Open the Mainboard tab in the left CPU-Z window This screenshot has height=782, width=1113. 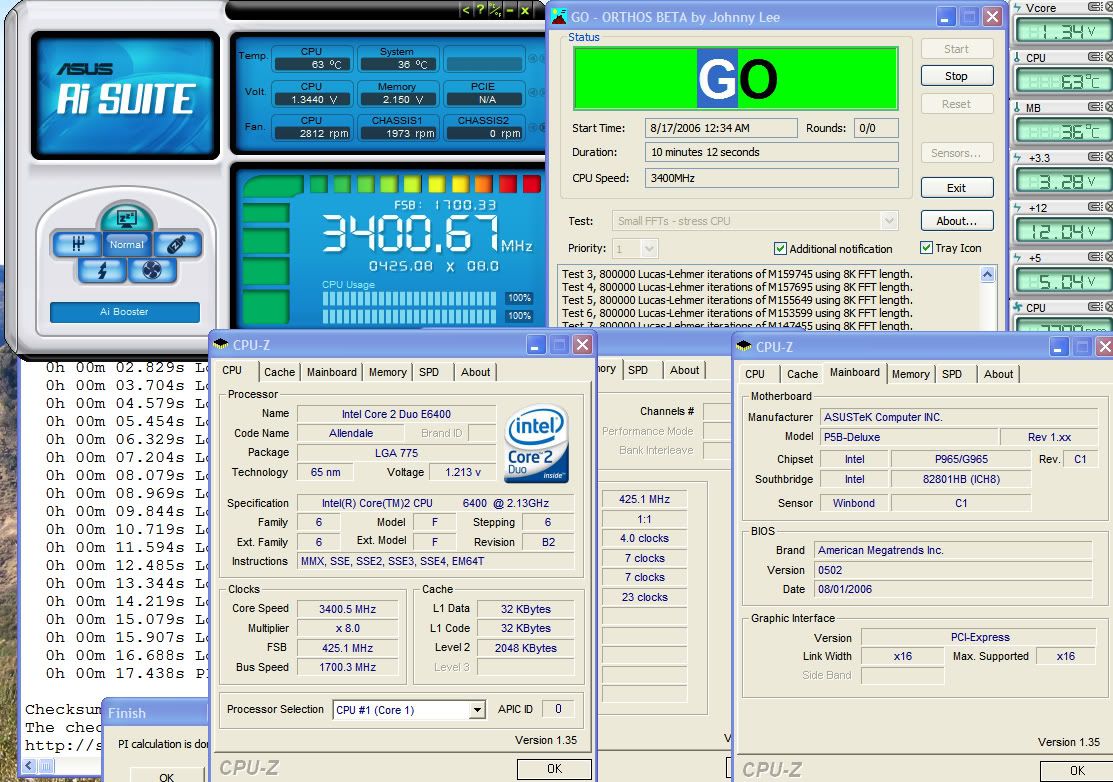331,373
